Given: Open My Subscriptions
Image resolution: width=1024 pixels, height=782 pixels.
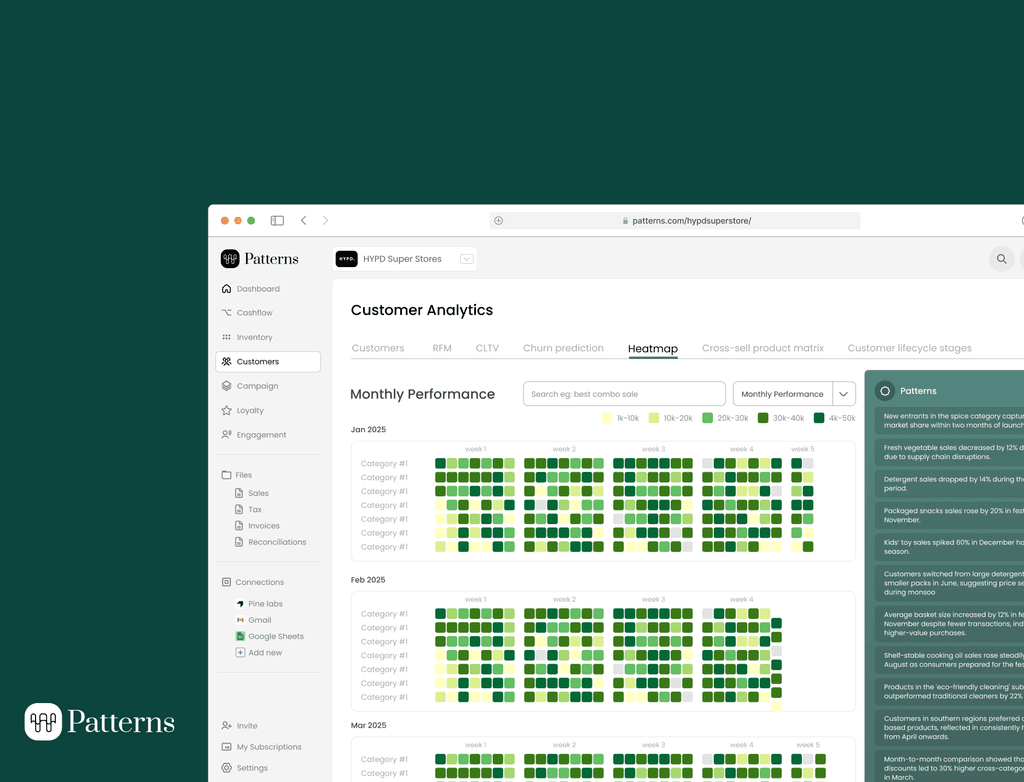Looking at the screenshot, I should click(x=261, y=747).
